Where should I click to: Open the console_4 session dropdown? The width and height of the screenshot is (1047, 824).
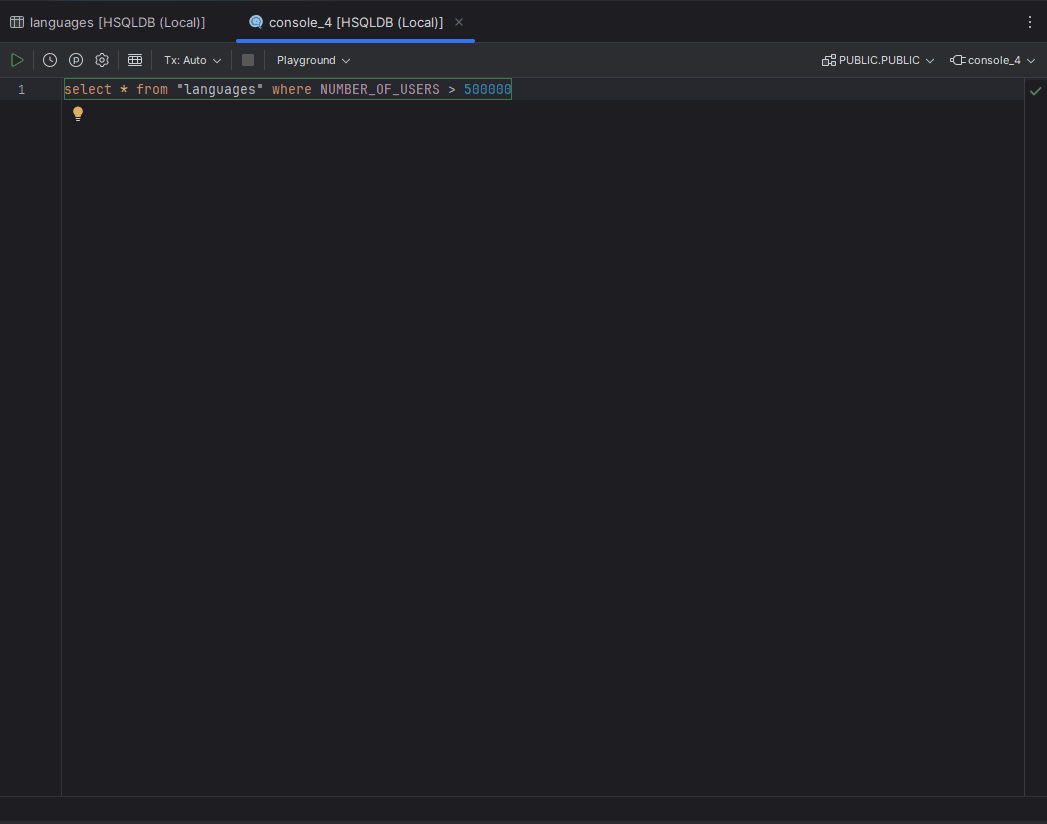[x=993, y=60]
